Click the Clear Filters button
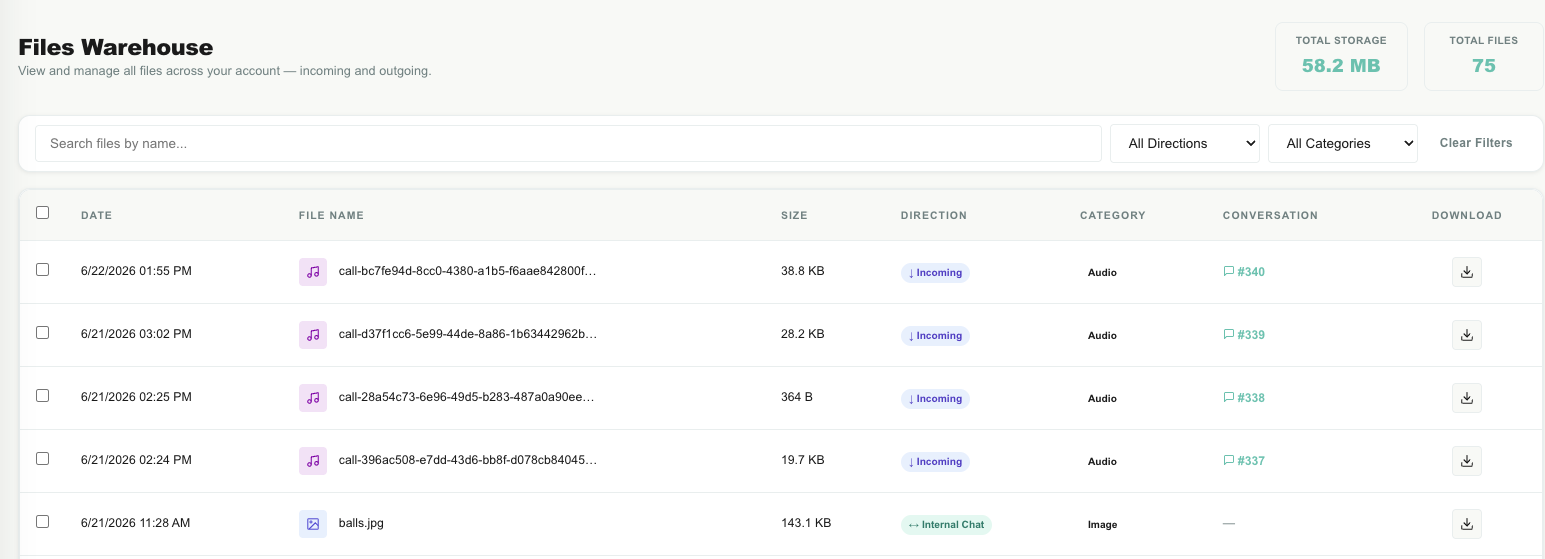 click(x=1476, y=143)
